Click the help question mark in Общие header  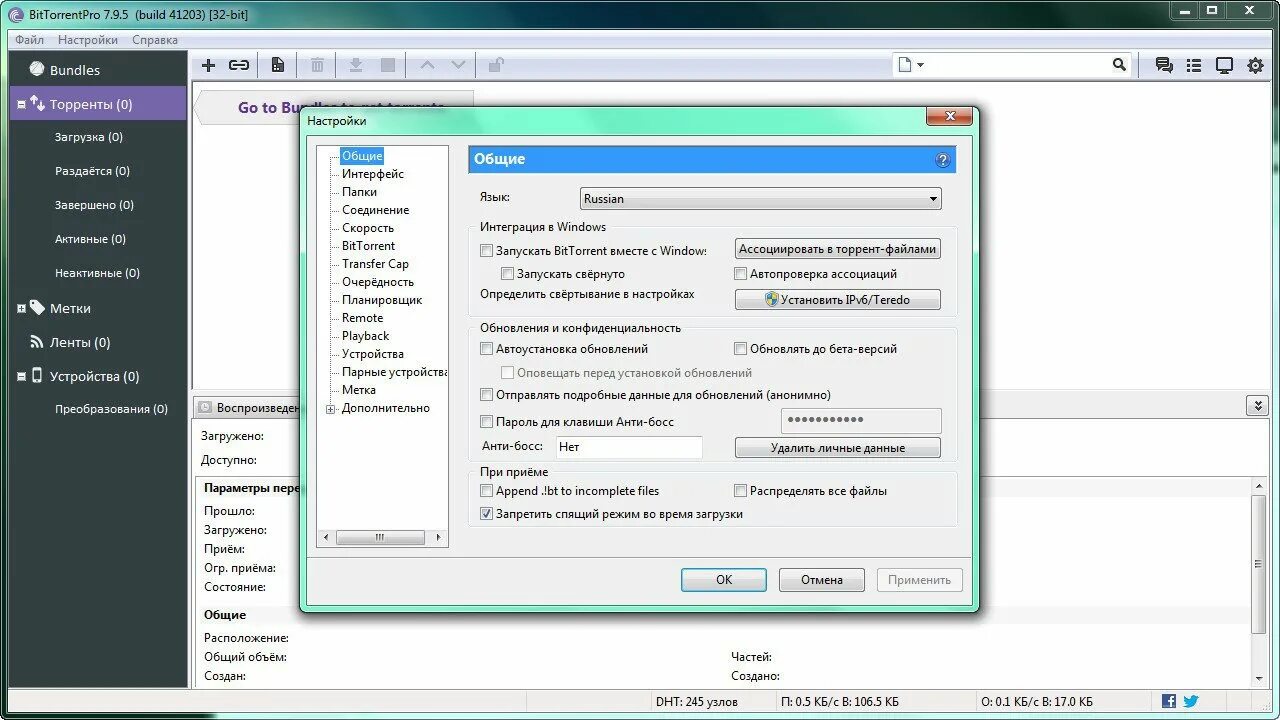click(942, 160)
